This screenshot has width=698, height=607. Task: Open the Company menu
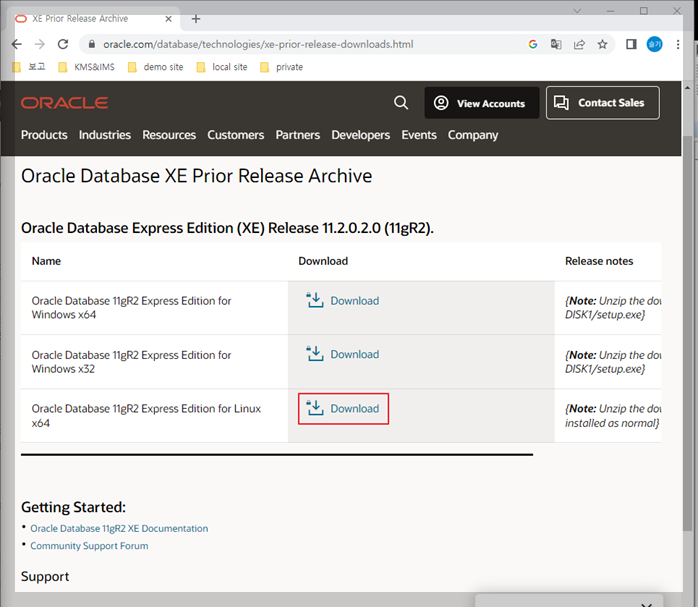coord(473,135)
